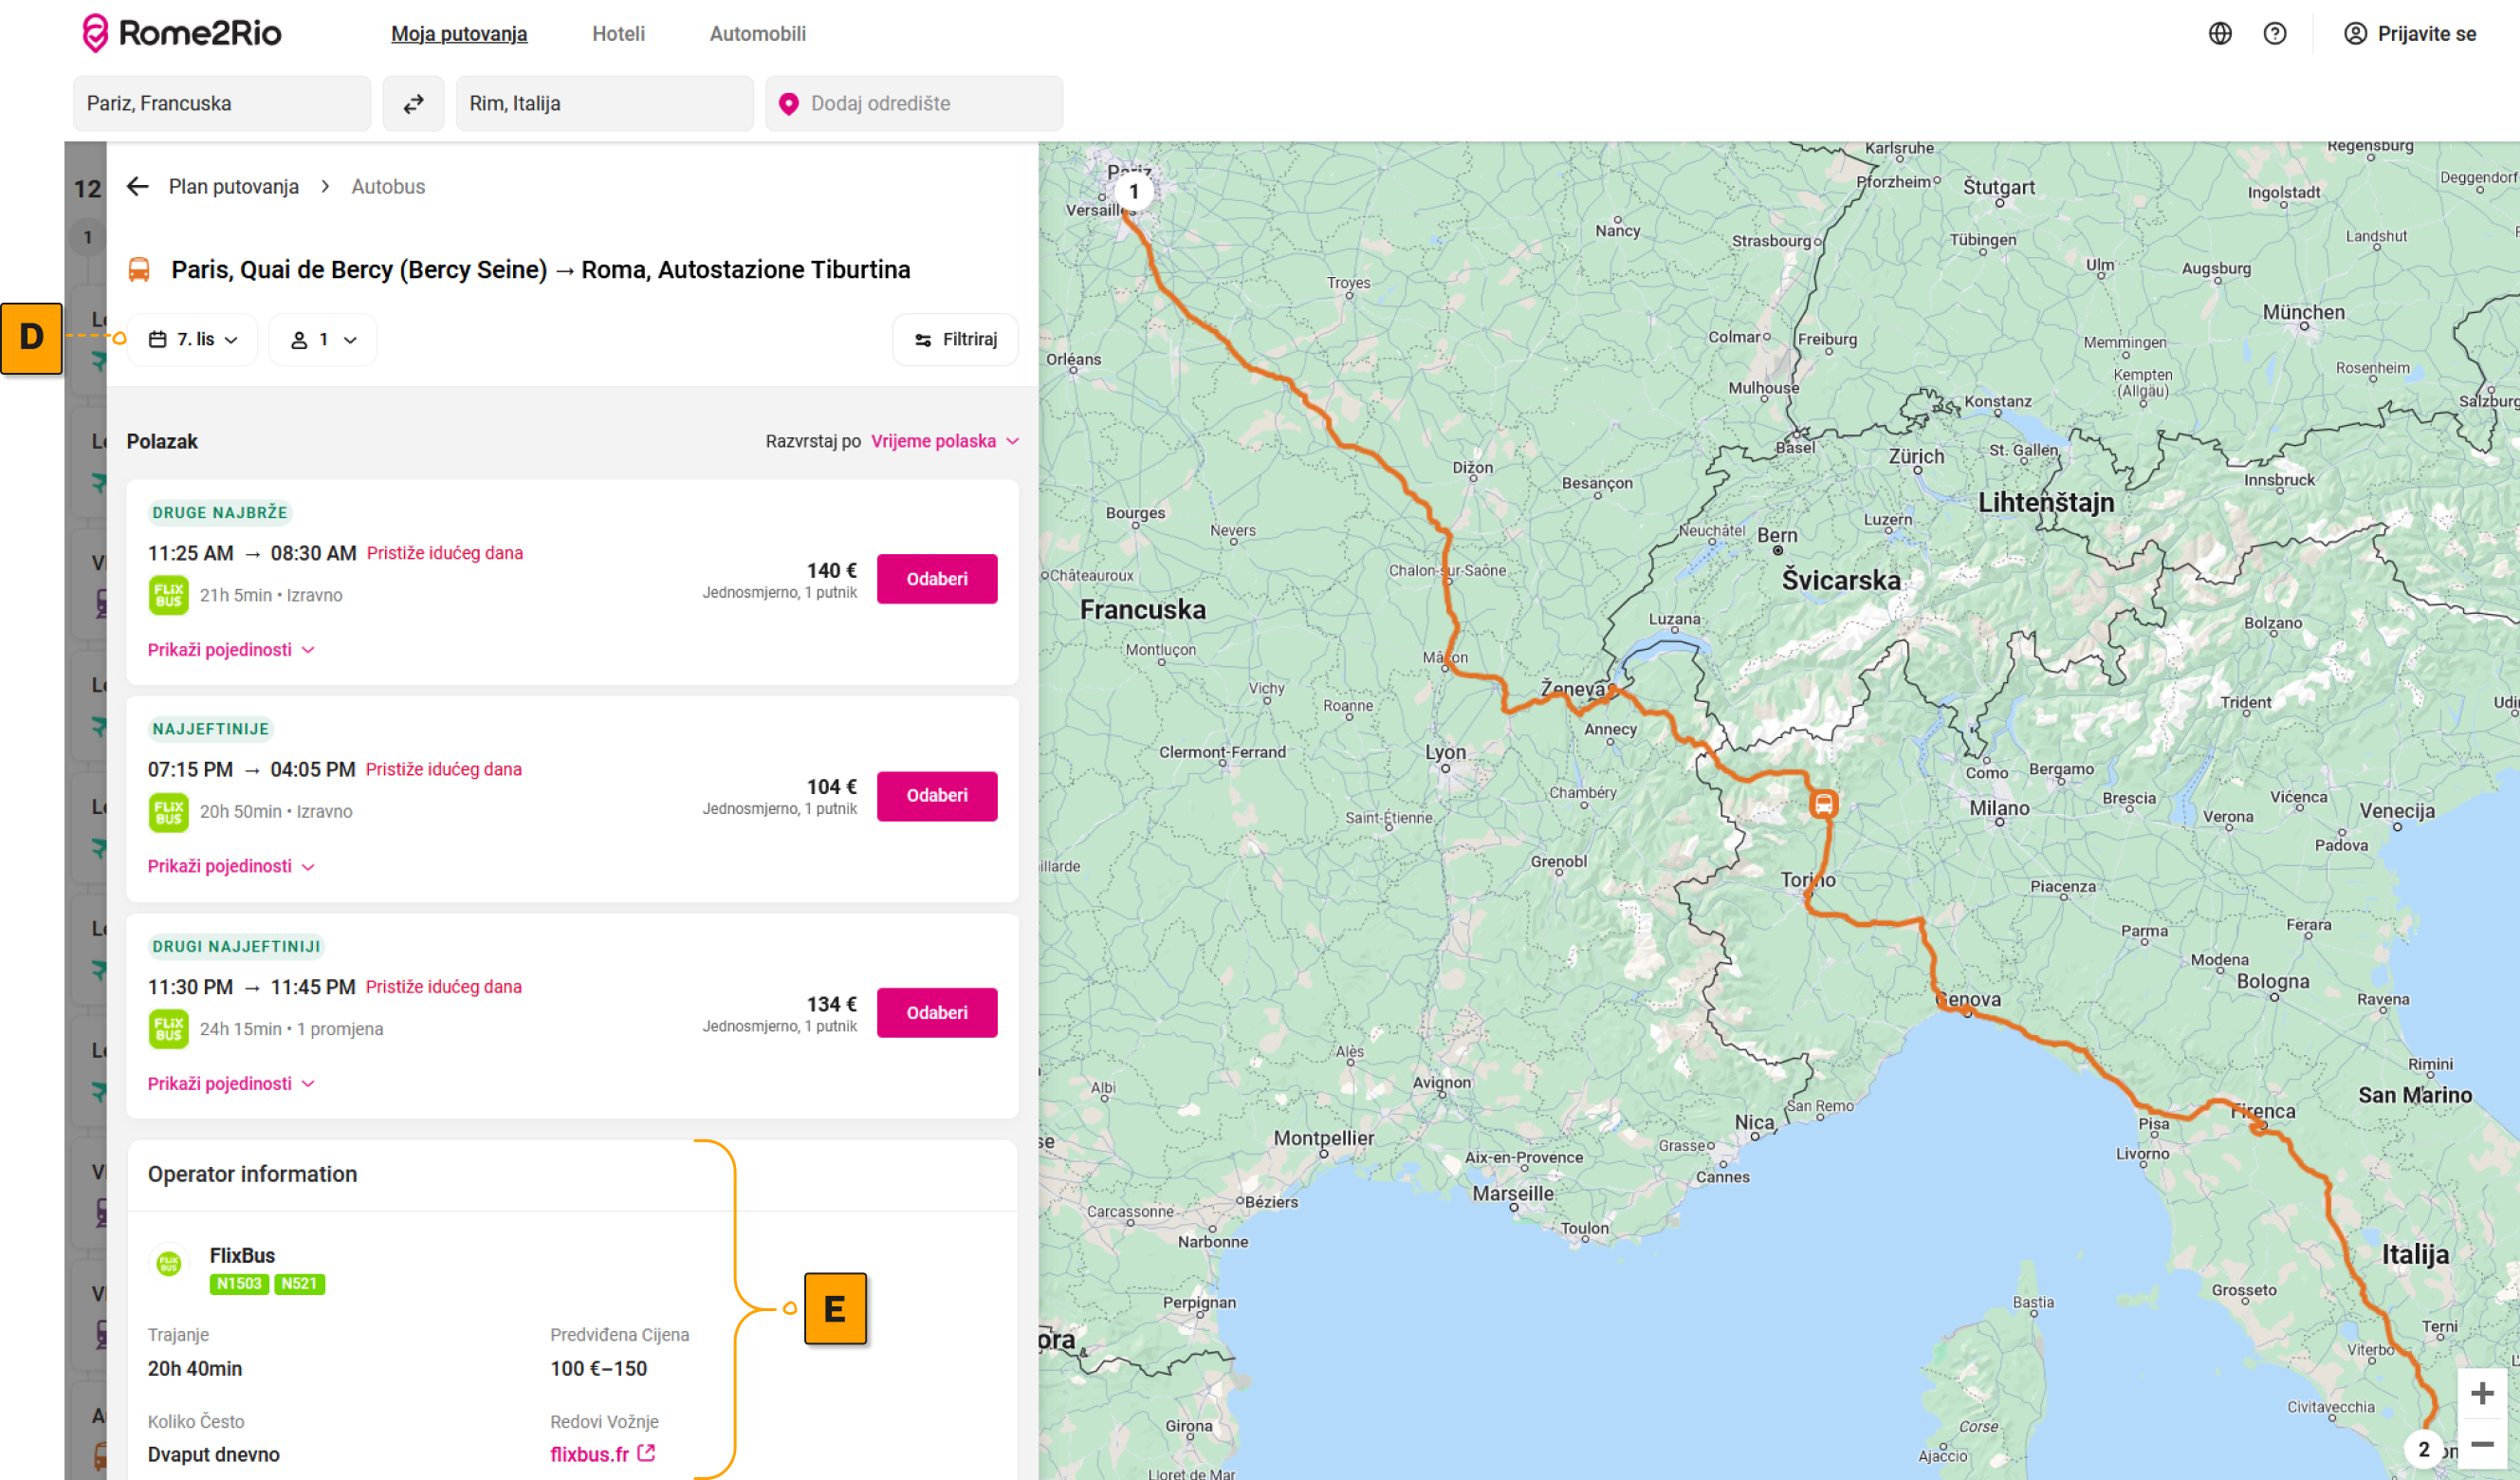Viewport: 2520px width, 1480px height.
Task: Click the Filtriraj button
Action: [x=955, y=340]
